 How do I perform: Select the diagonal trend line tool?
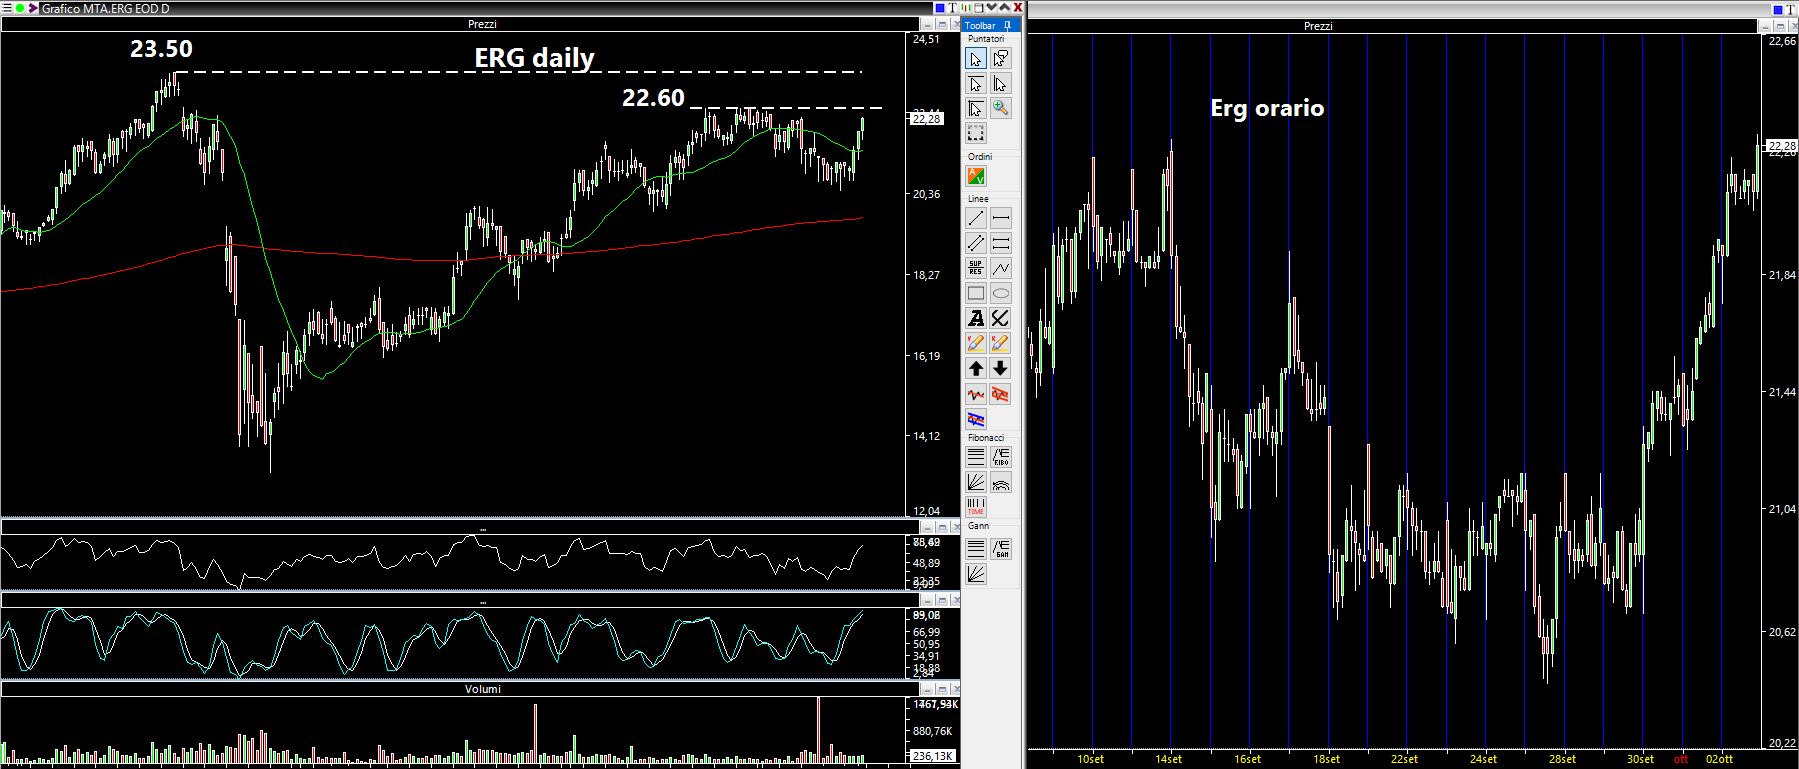(976, 218)
